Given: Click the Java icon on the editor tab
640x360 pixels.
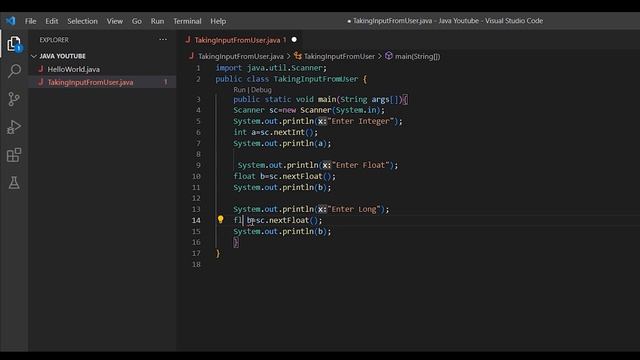Looking at the screenshot, I should pyautogui.click(x=188, y=40).
